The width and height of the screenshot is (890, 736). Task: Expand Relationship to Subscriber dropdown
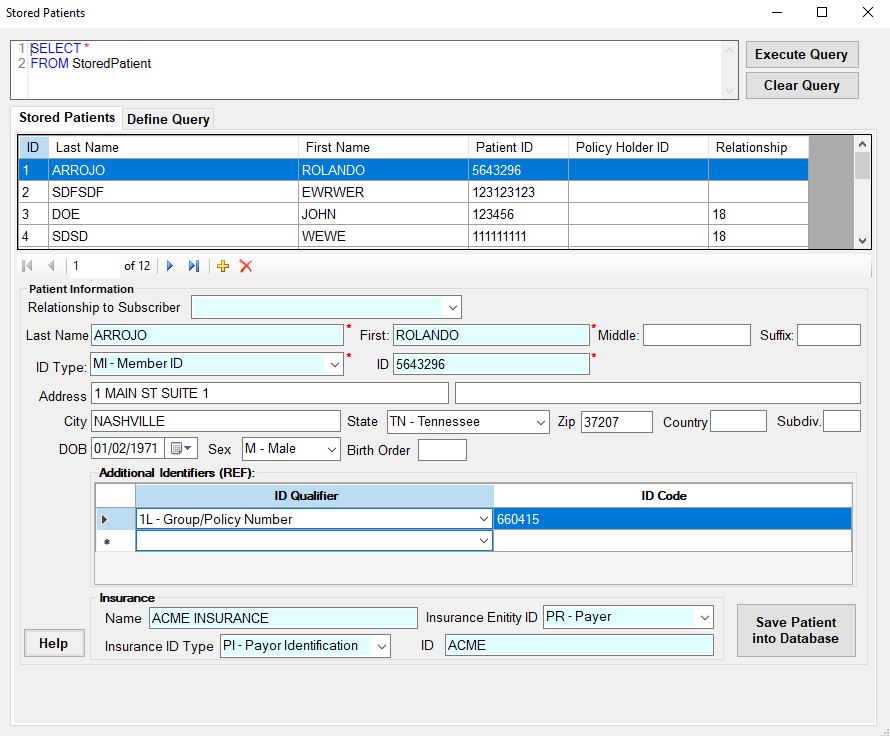(452, 308)
